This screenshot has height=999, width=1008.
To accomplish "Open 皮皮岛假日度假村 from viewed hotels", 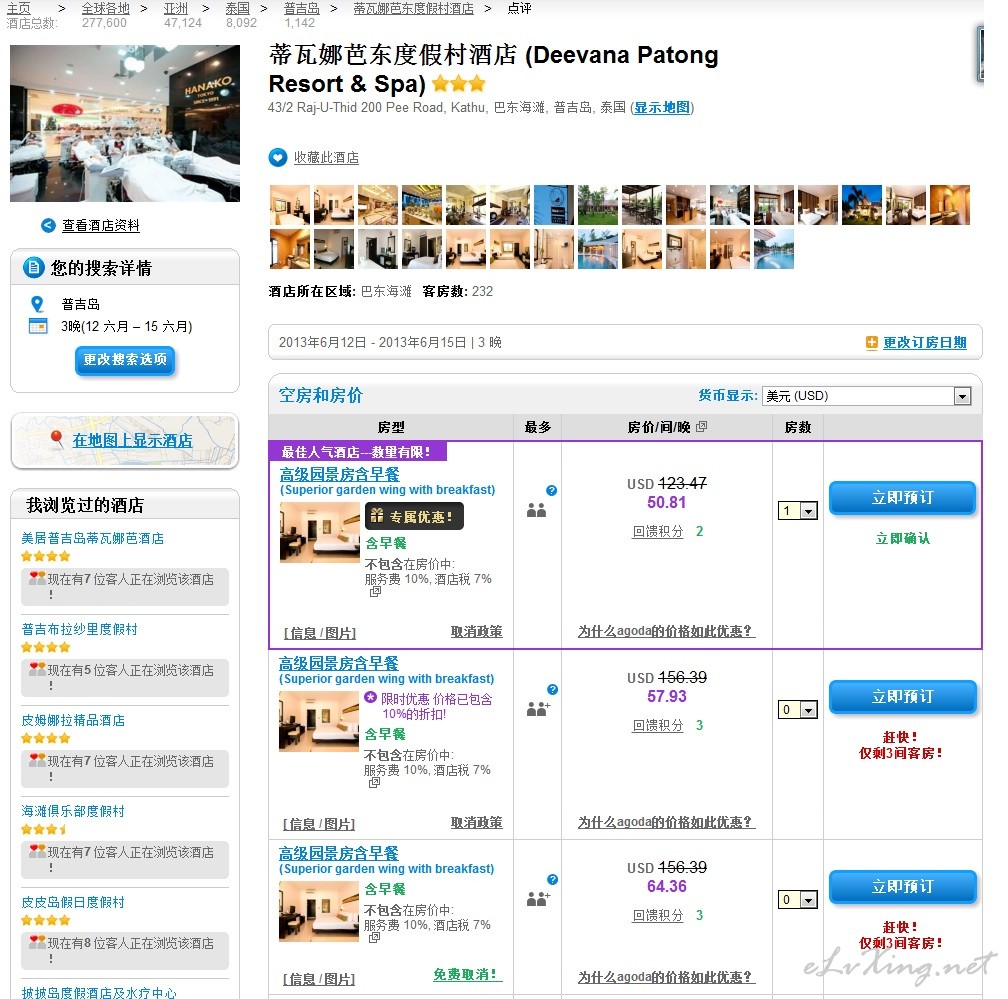I will 73,903.
